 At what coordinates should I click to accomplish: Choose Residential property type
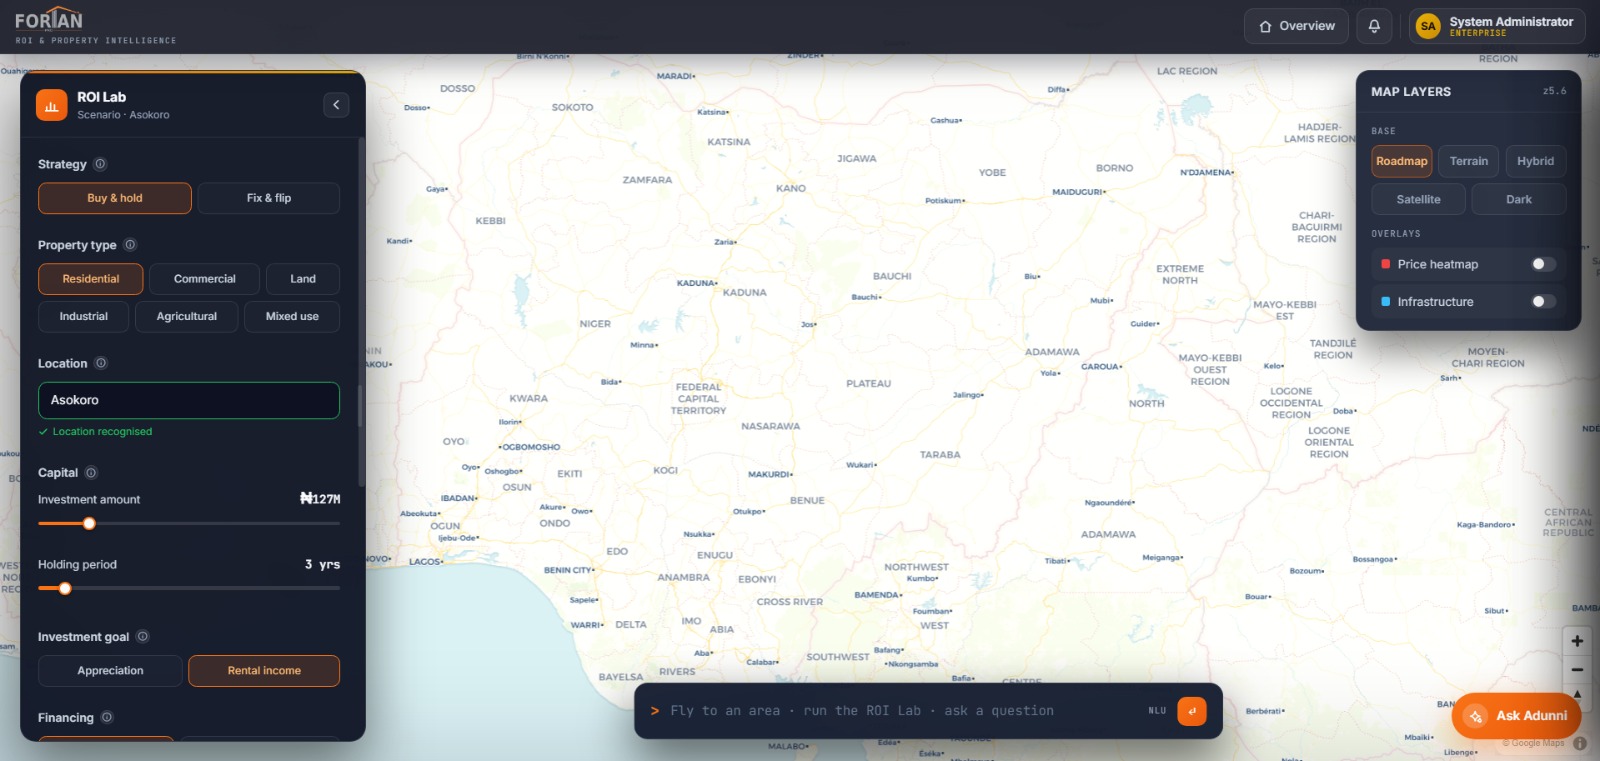(91, 279)
